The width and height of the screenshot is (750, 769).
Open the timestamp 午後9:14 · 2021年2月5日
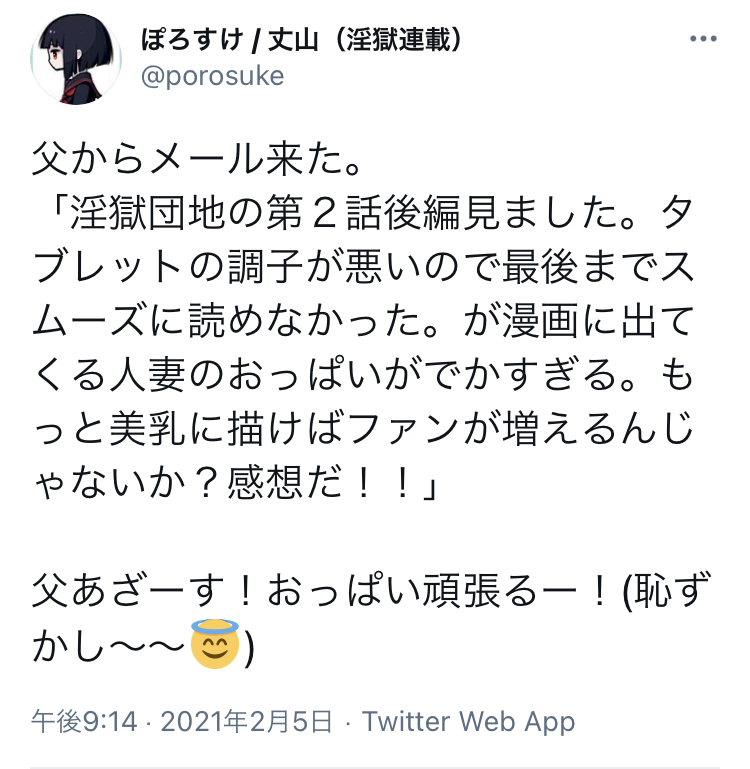click(x=181, y=721)
